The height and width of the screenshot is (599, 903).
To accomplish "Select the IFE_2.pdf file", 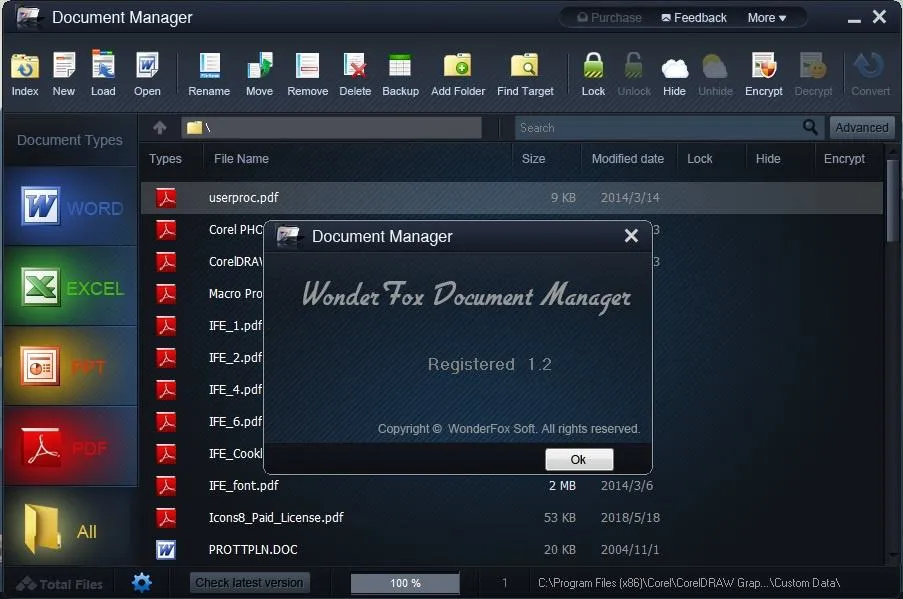I will (235, 358).
